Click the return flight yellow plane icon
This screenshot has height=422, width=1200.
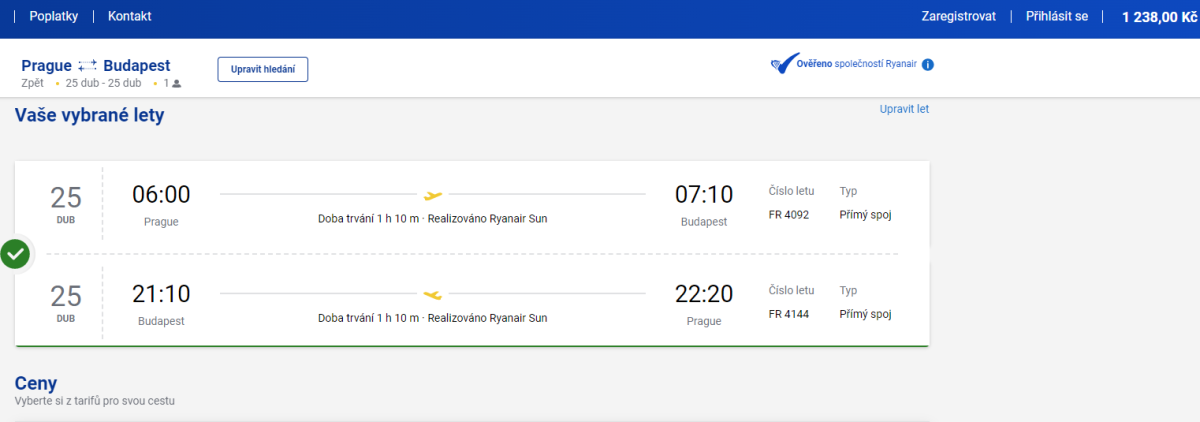(433, 294)
